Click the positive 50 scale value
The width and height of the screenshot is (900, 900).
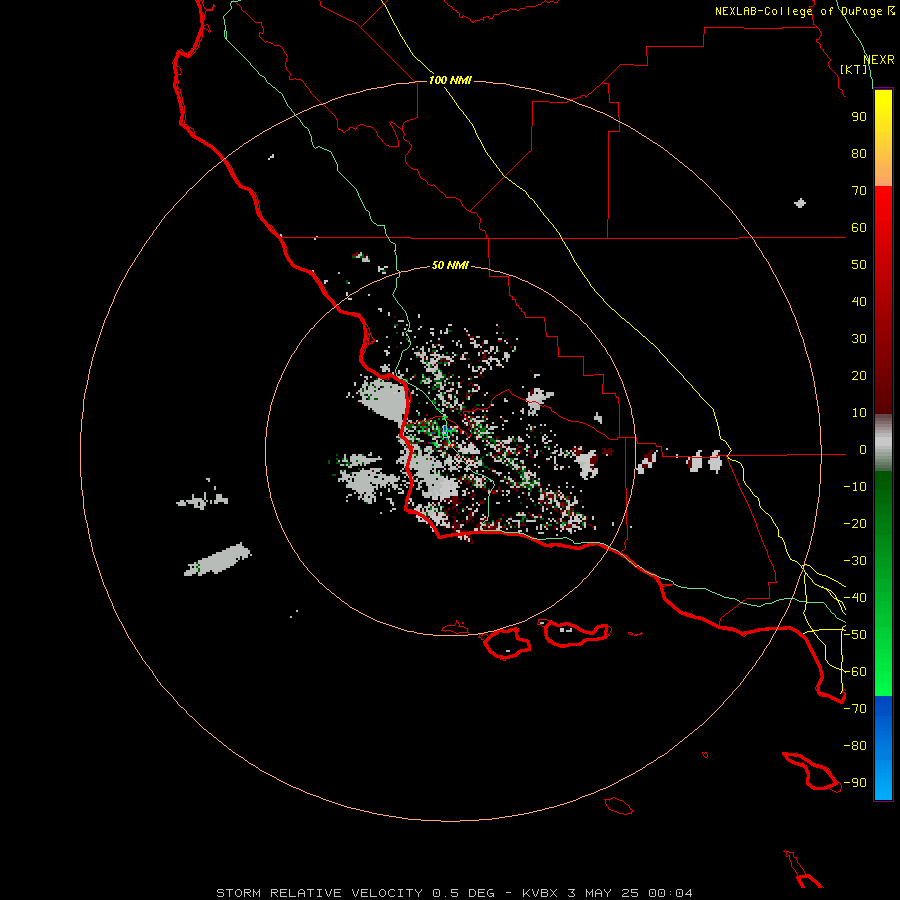[859, 265]
